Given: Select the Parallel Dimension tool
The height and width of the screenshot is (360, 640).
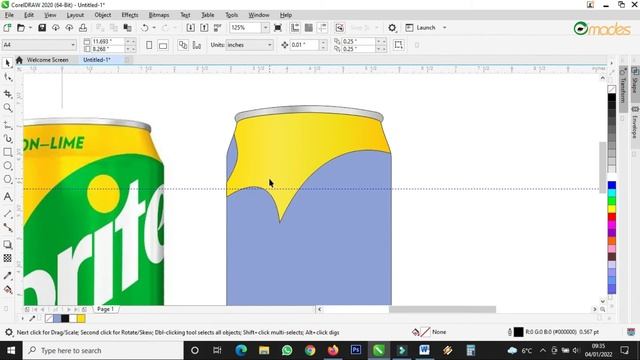Looking at the screenshot, I should coord(7,214).
